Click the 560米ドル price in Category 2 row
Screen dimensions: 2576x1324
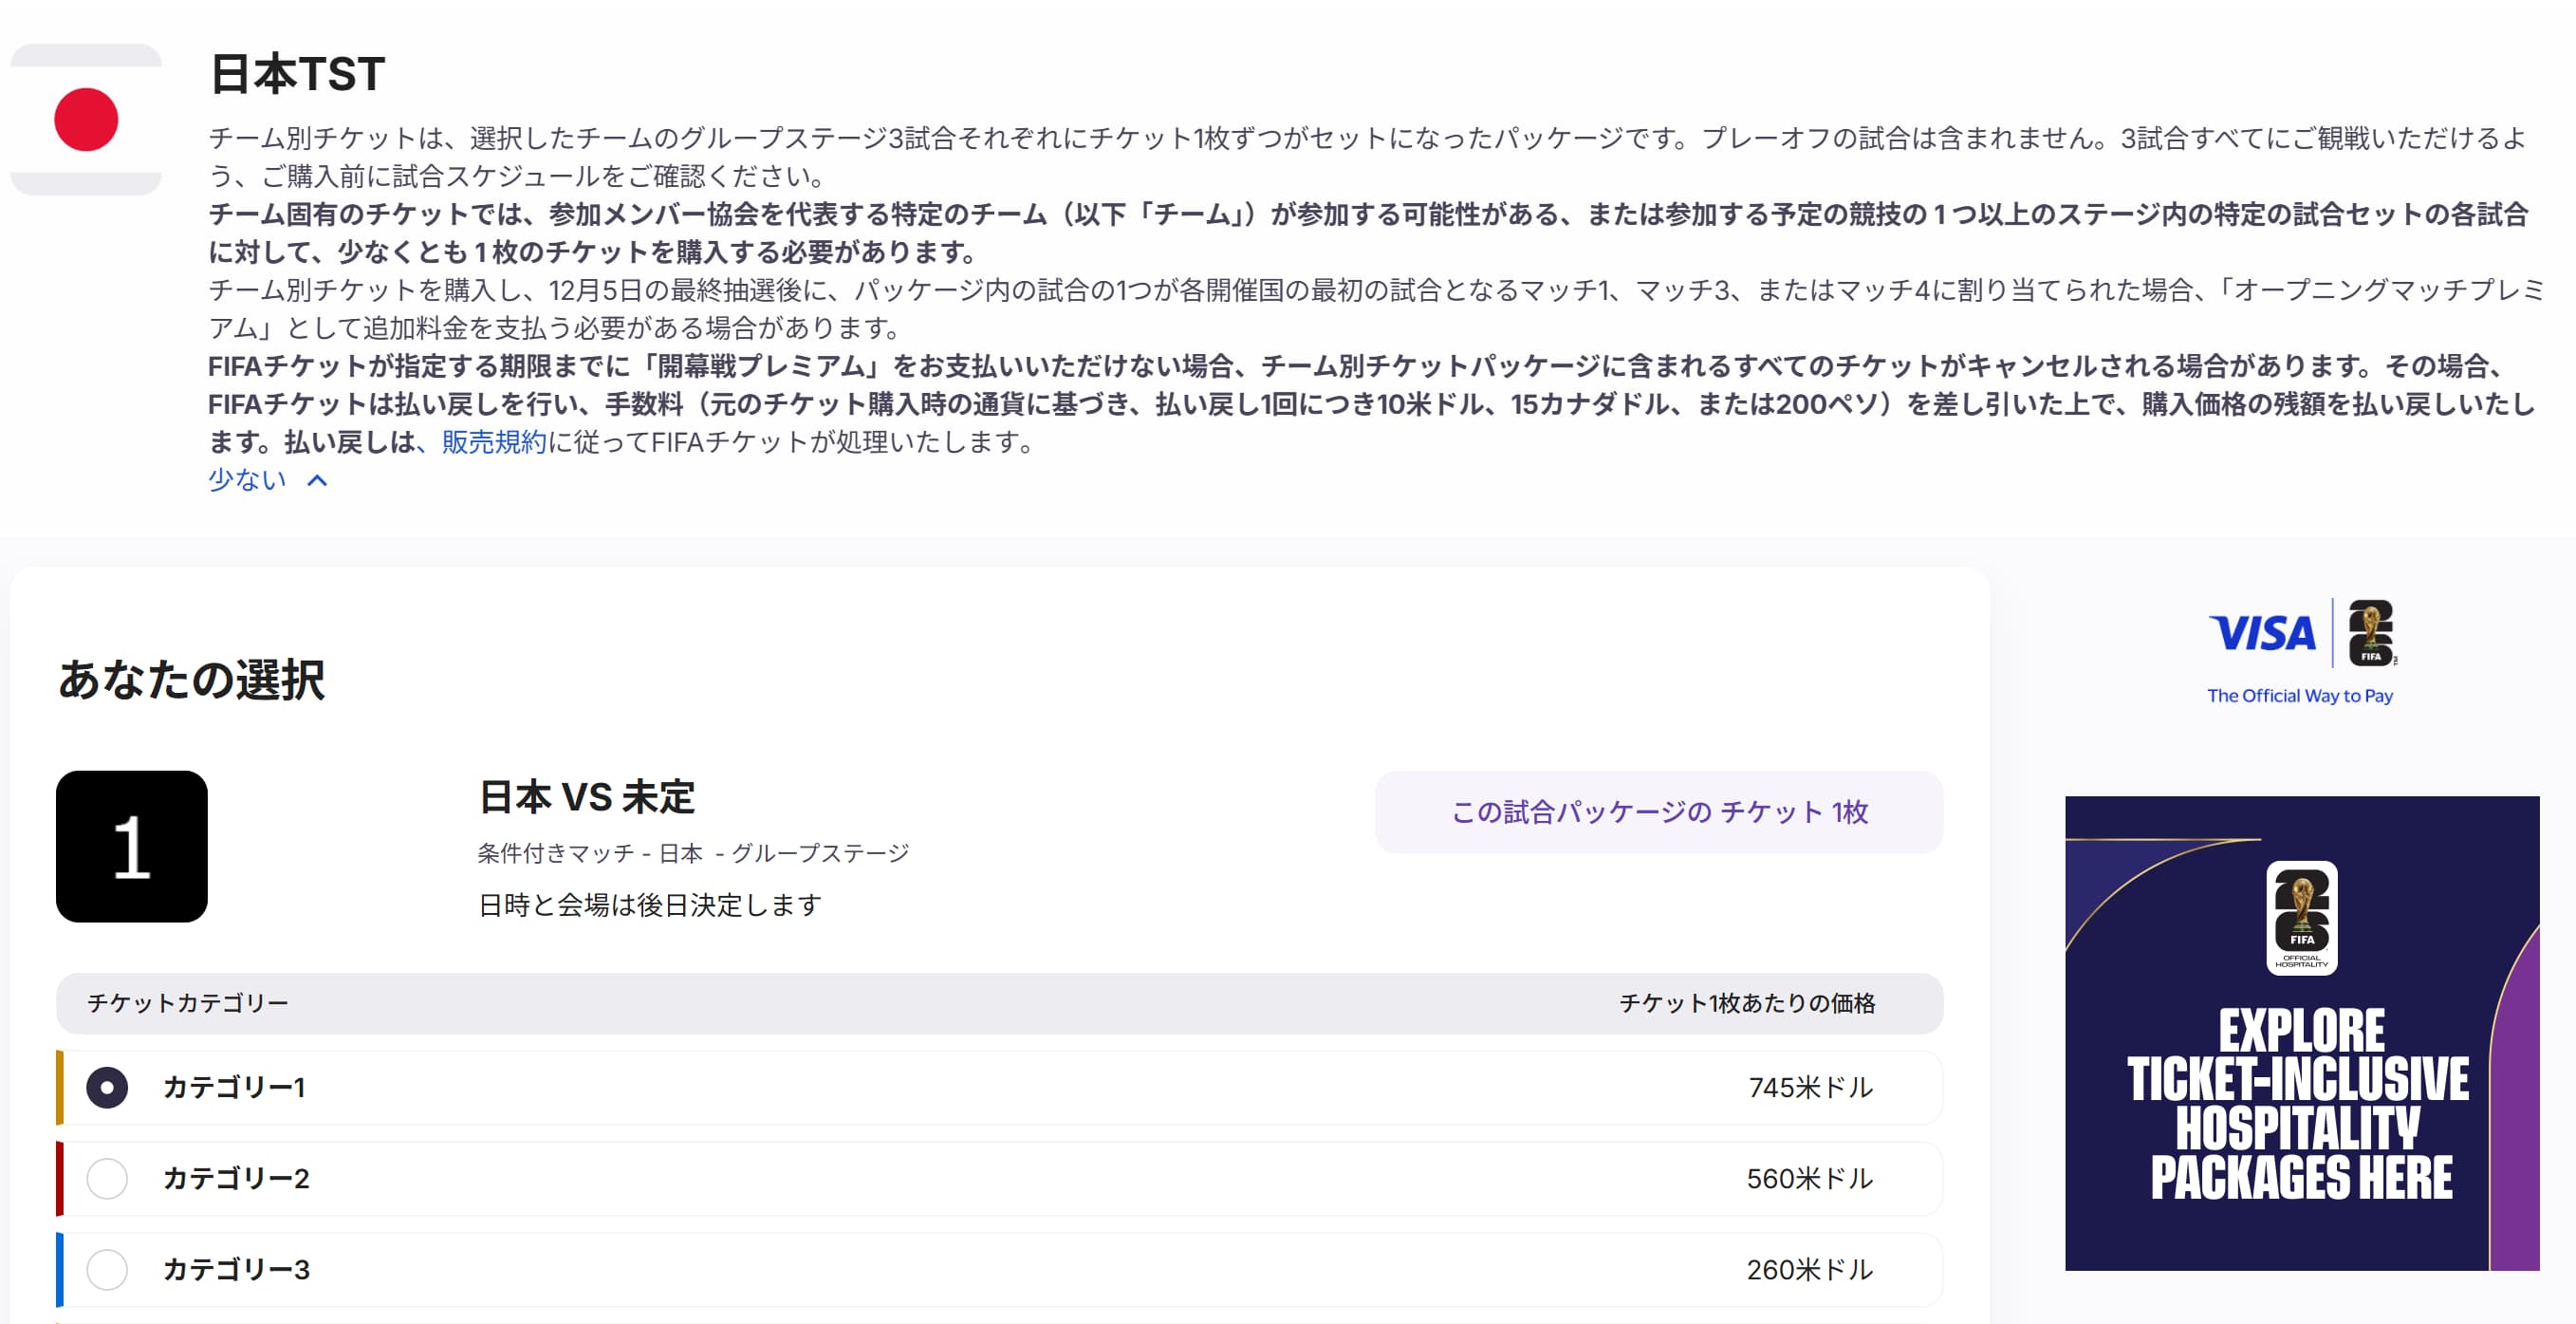(x=1809, y=1178)
